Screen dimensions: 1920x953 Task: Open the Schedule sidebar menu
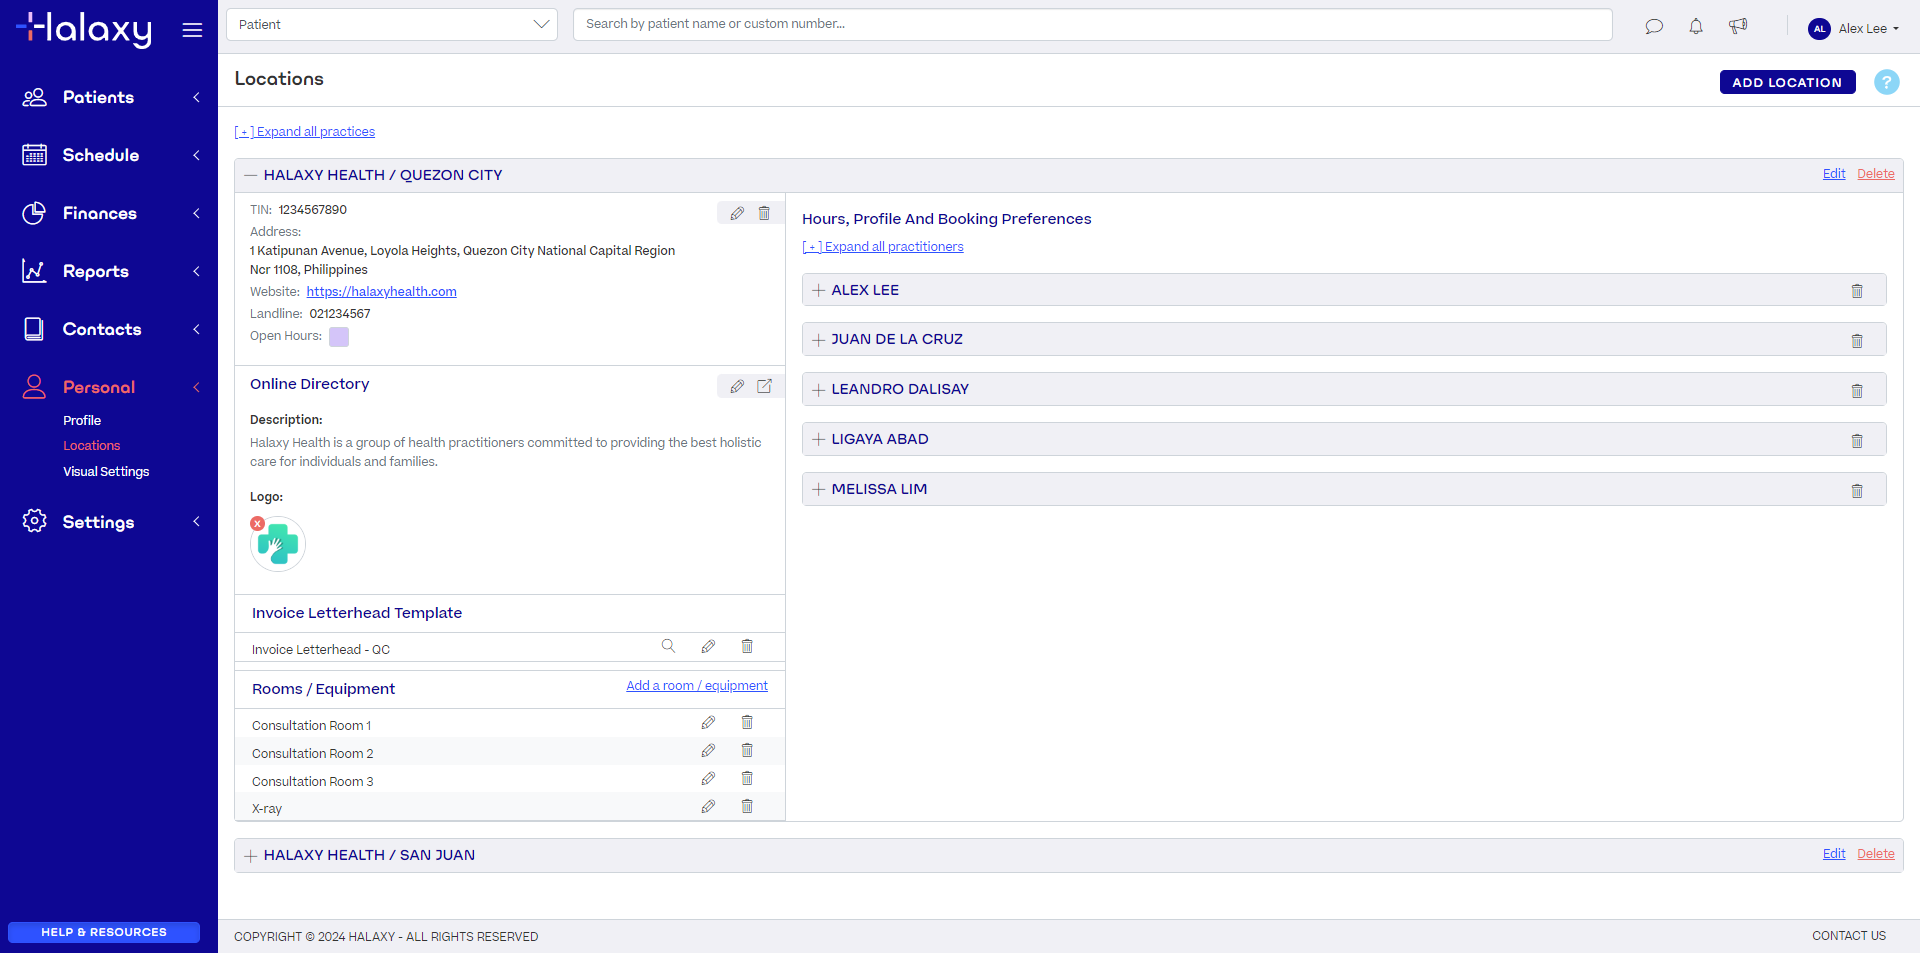[x=109, y=155]
